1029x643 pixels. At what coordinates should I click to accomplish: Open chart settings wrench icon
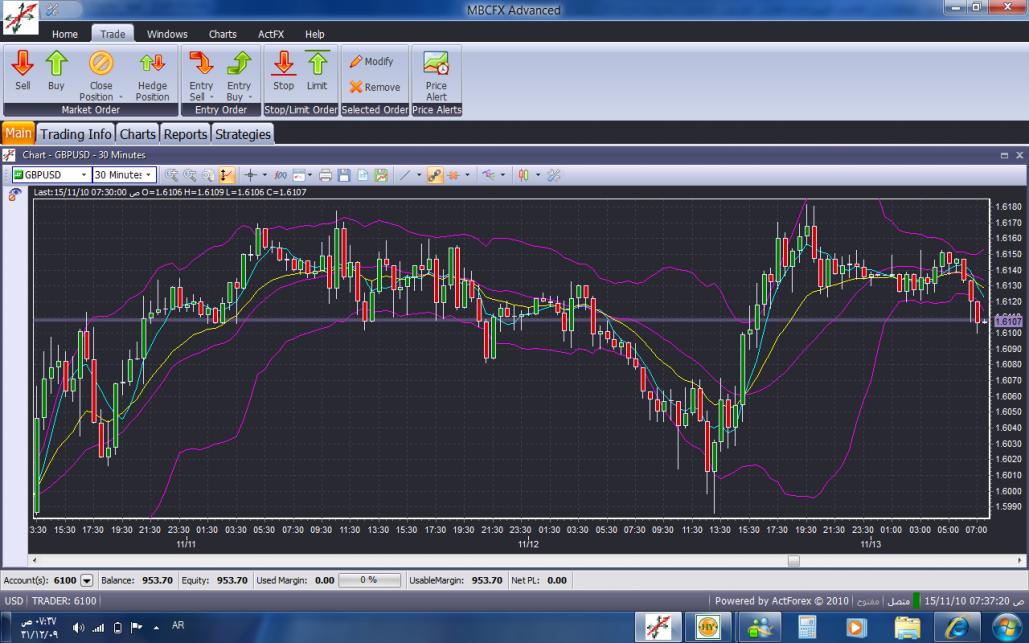(x=554, y=175)
